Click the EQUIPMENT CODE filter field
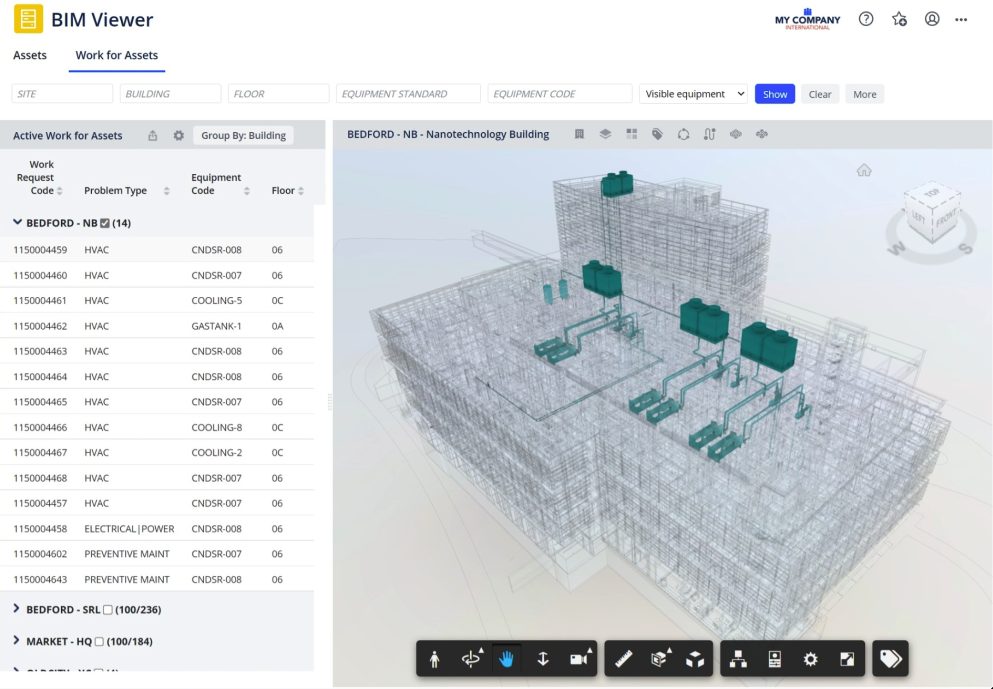 pyautogui.click(x=560, y=94)
